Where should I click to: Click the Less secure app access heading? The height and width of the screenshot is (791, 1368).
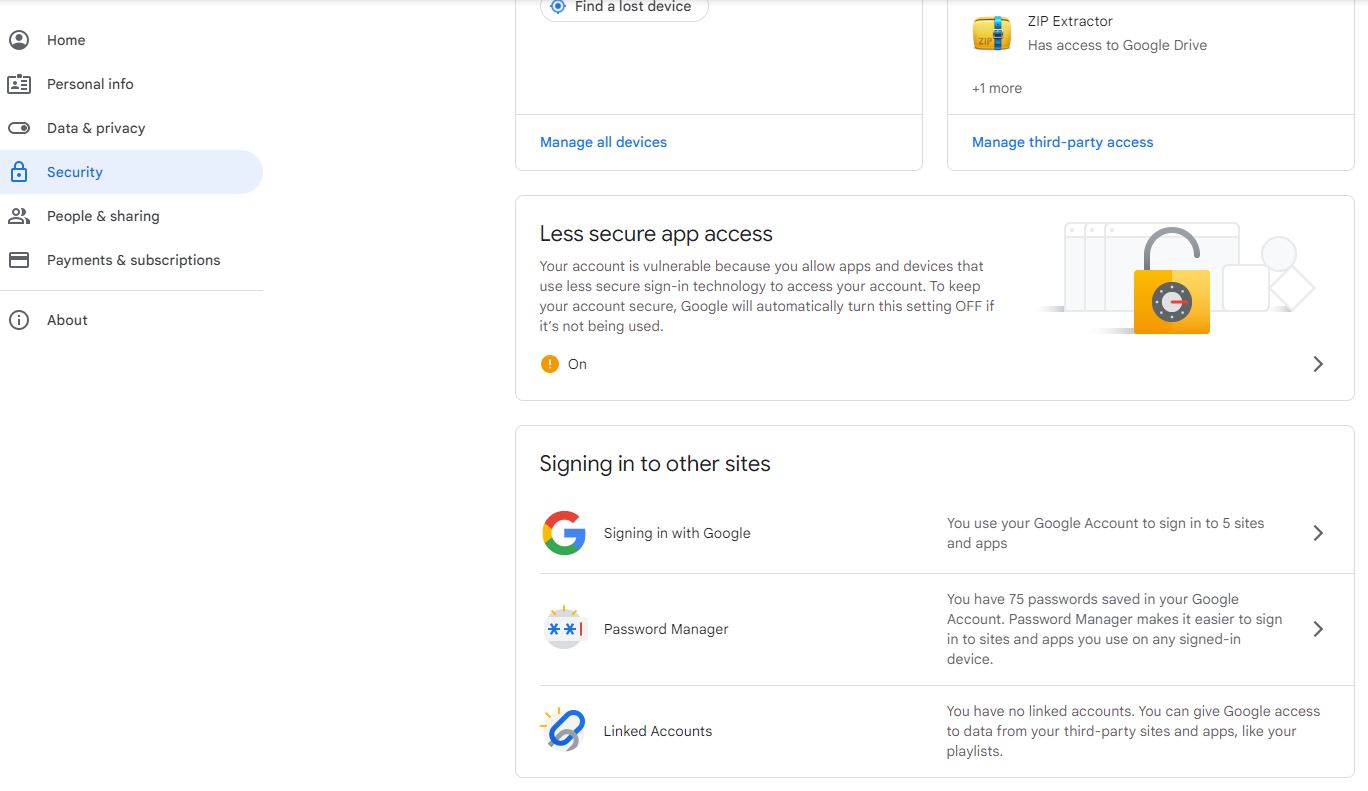coord(656,234)
